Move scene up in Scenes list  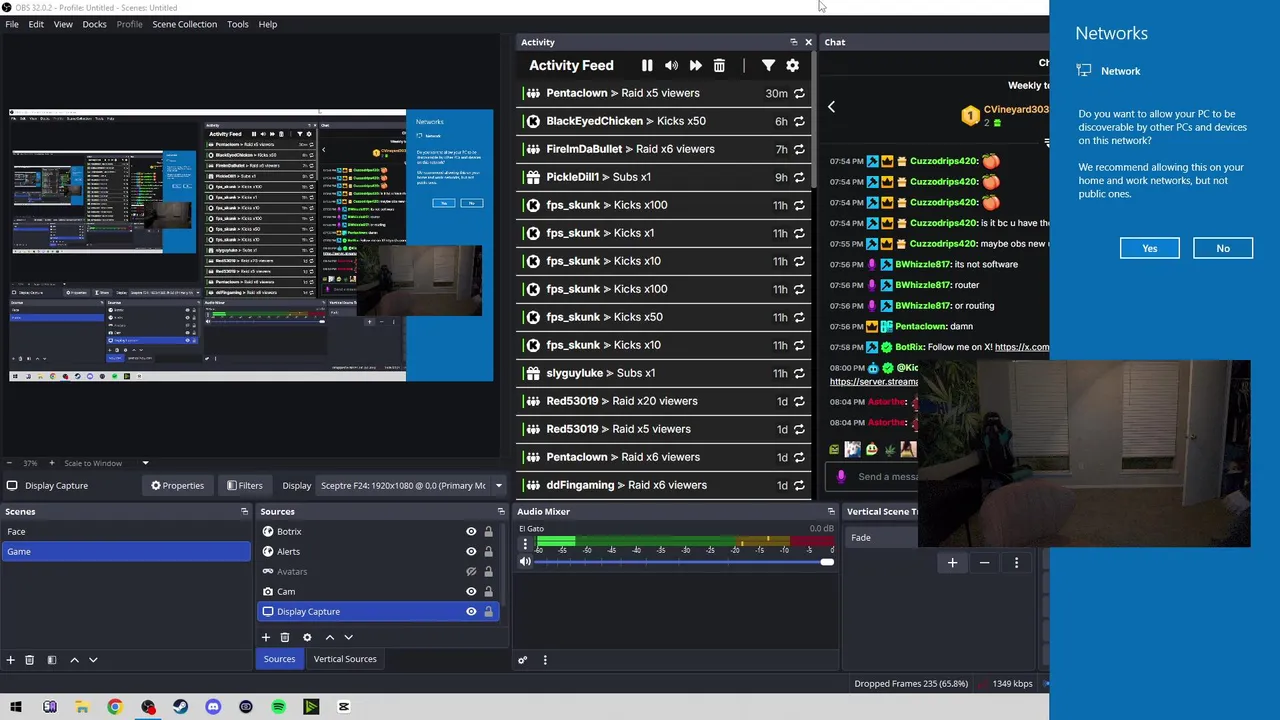tap(74, 660)
